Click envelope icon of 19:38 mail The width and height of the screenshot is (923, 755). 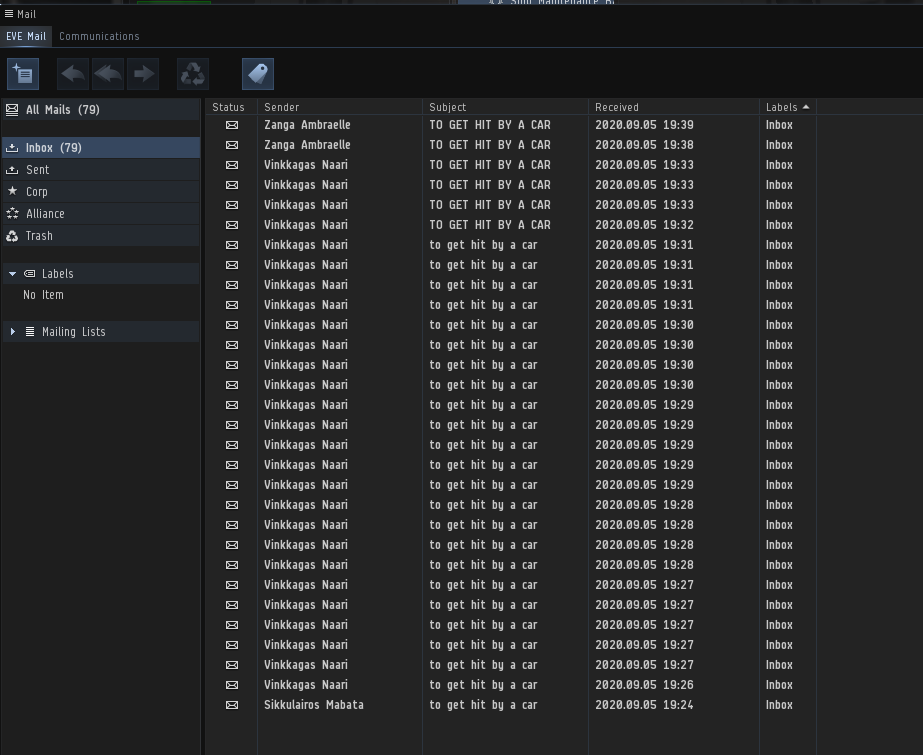pyautogui.click(x=232, y=145)
